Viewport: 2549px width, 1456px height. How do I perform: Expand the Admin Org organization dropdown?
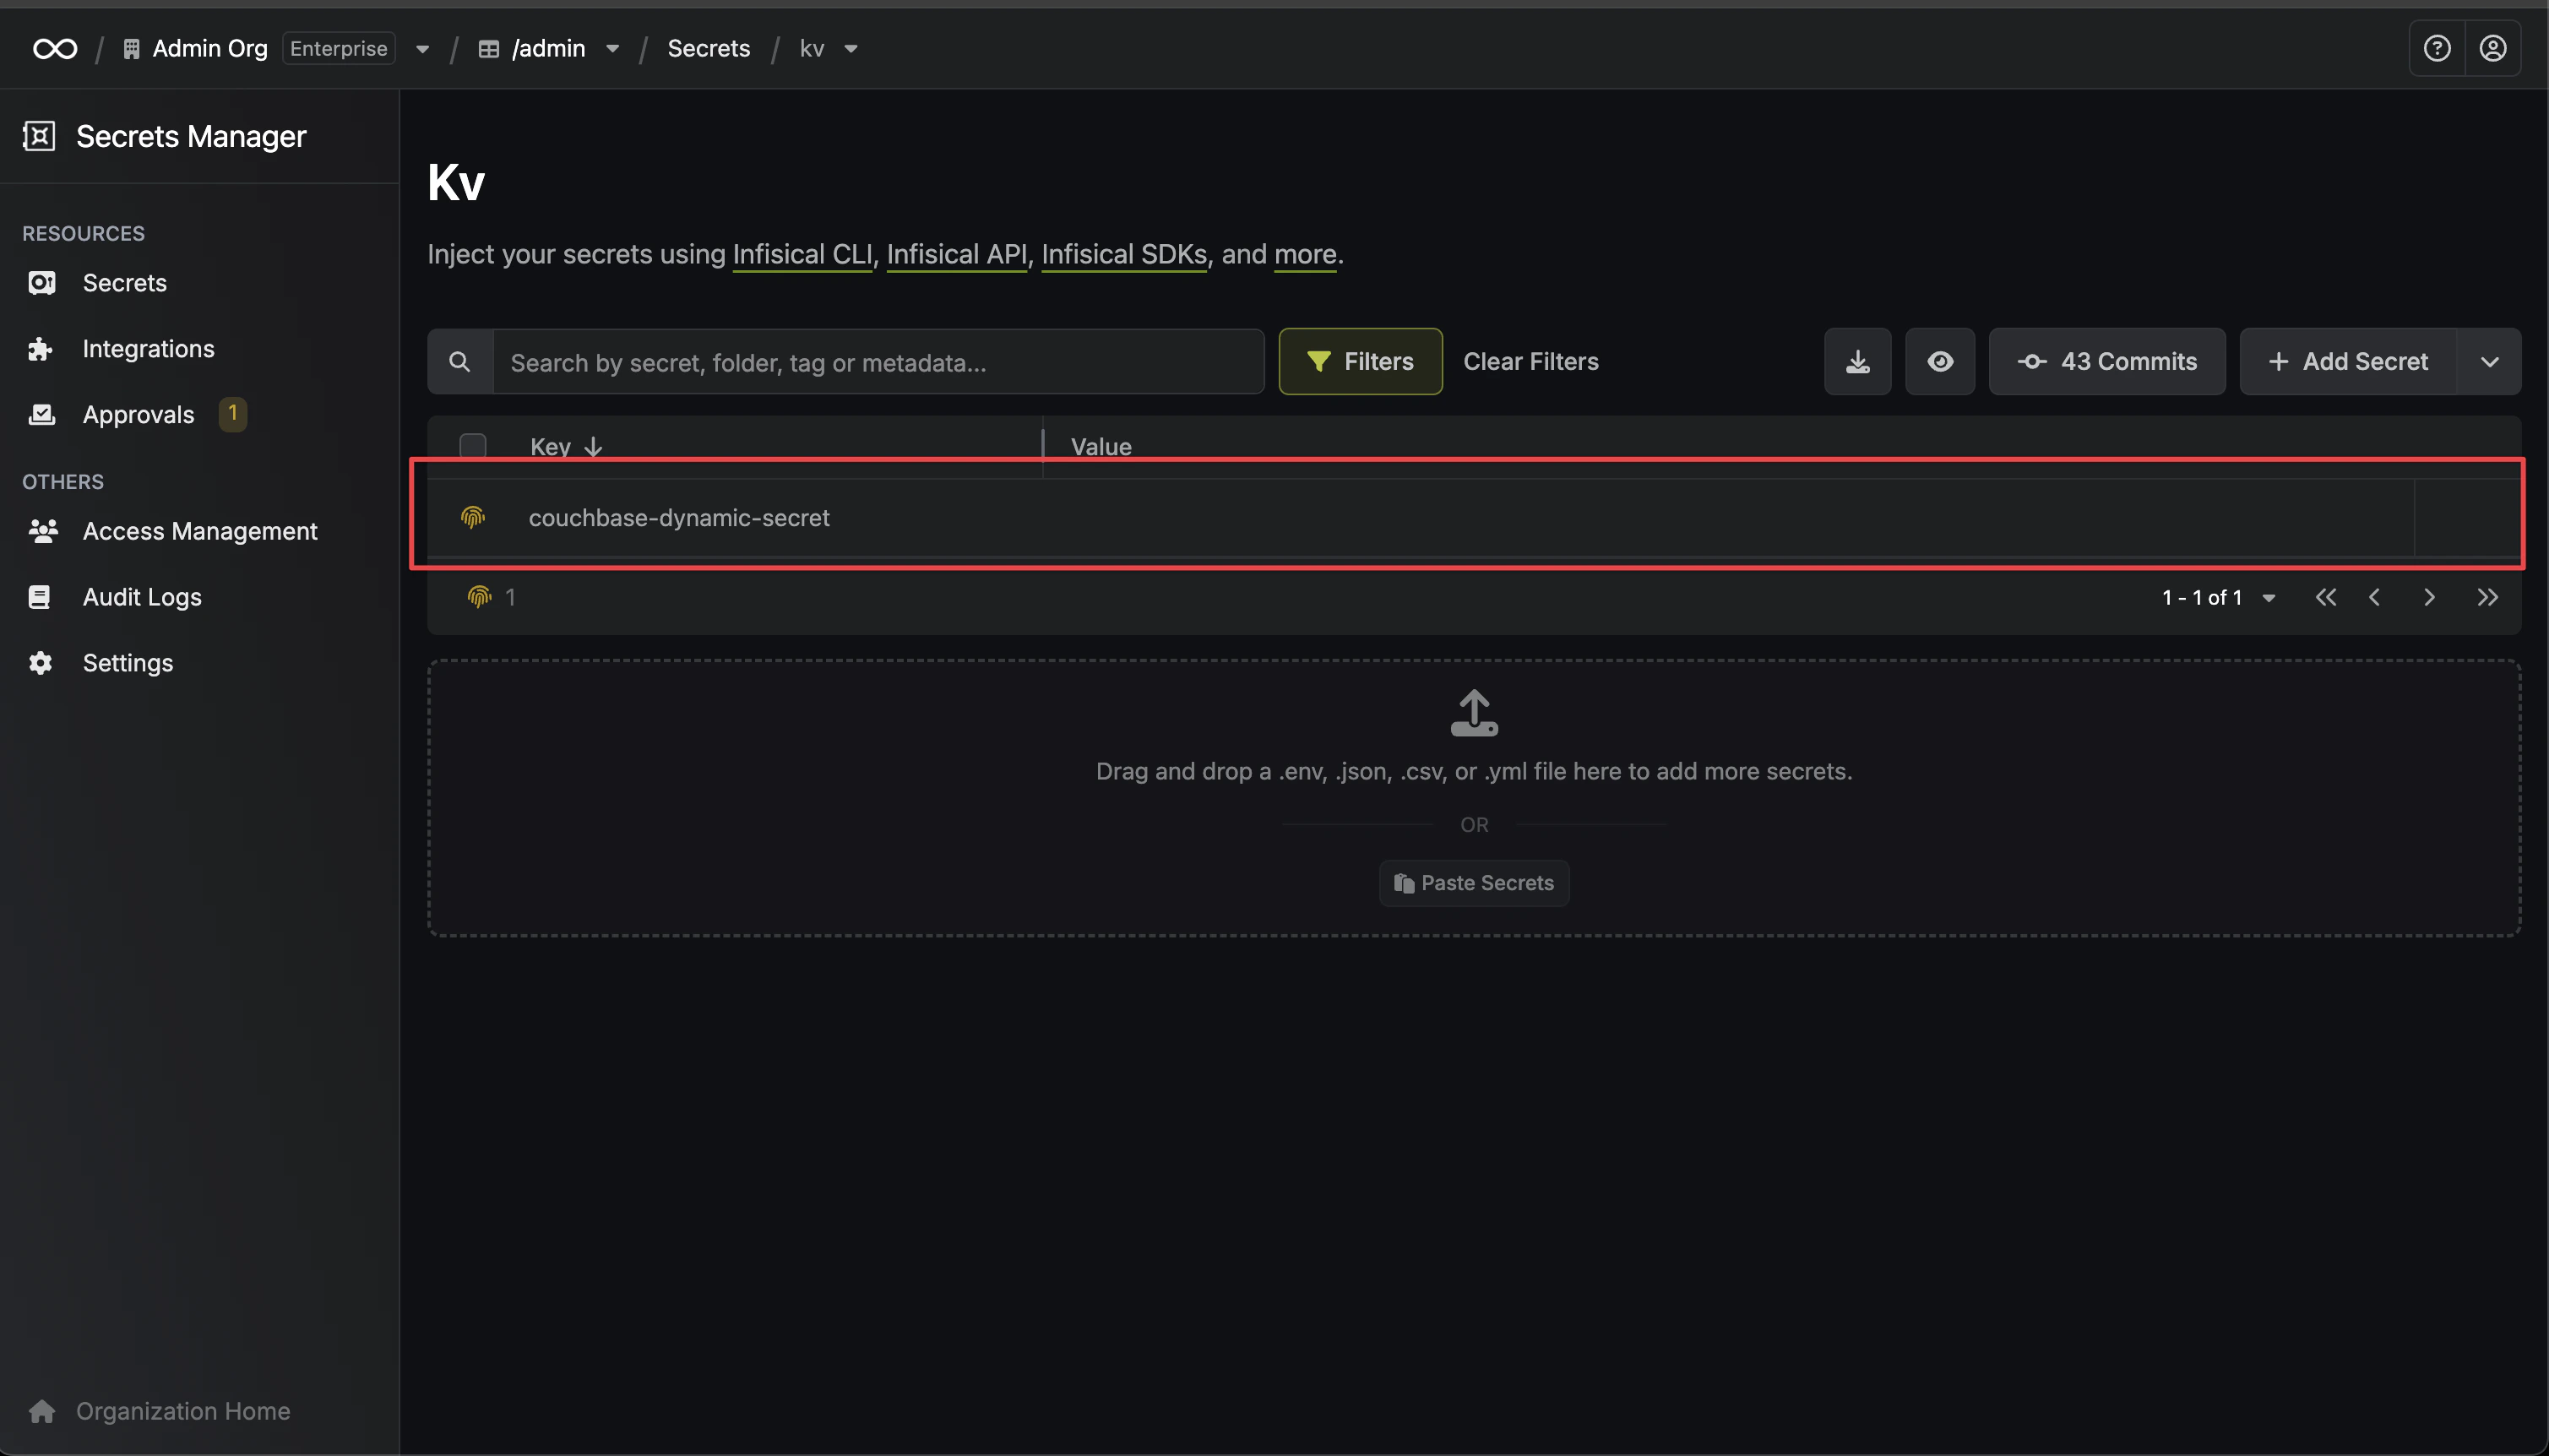(422, 49)
